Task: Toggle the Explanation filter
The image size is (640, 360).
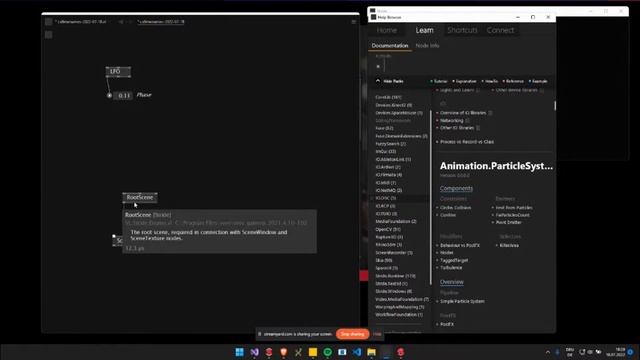Action: 464,81
